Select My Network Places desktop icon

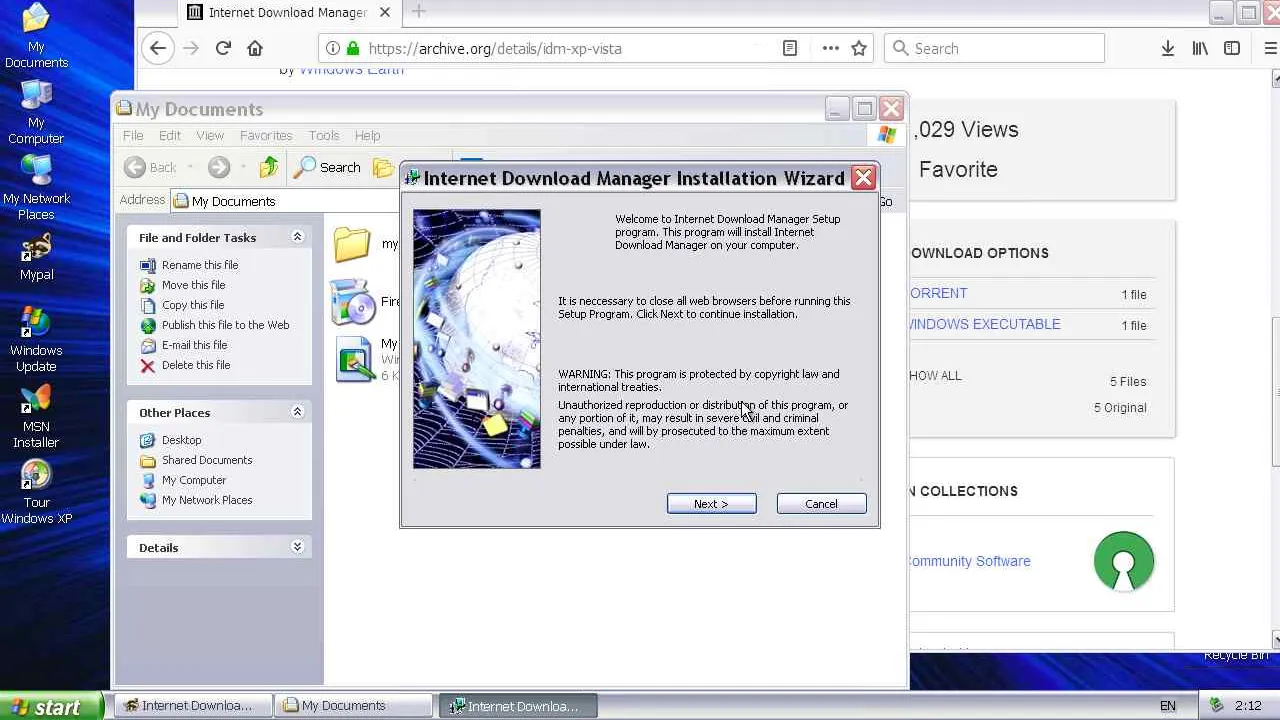36,188
